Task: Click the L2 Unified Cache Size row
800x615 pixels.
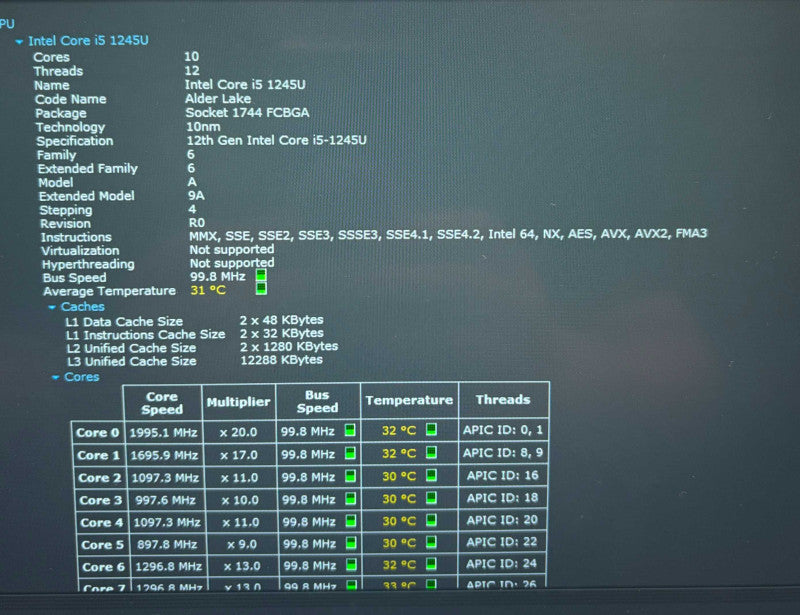Action: (202, 348)
